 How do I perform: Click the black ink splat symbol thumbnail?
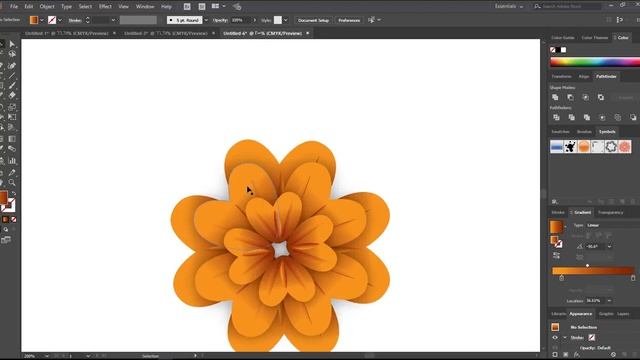click(570, 147)
